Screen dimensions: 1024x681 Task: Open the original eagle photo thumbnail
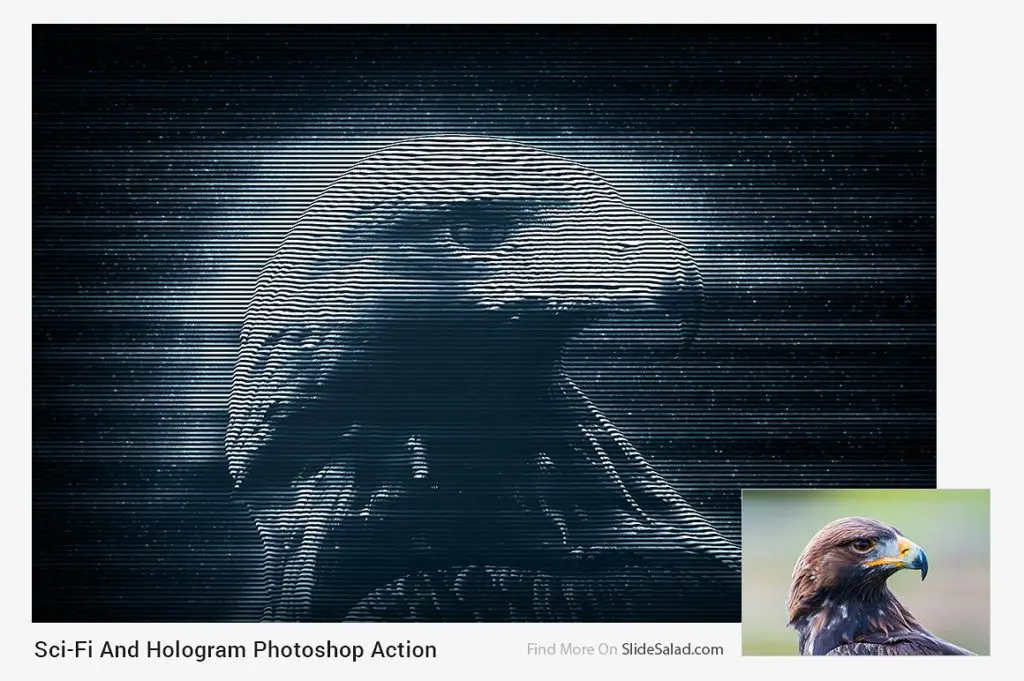click(866, 572)
